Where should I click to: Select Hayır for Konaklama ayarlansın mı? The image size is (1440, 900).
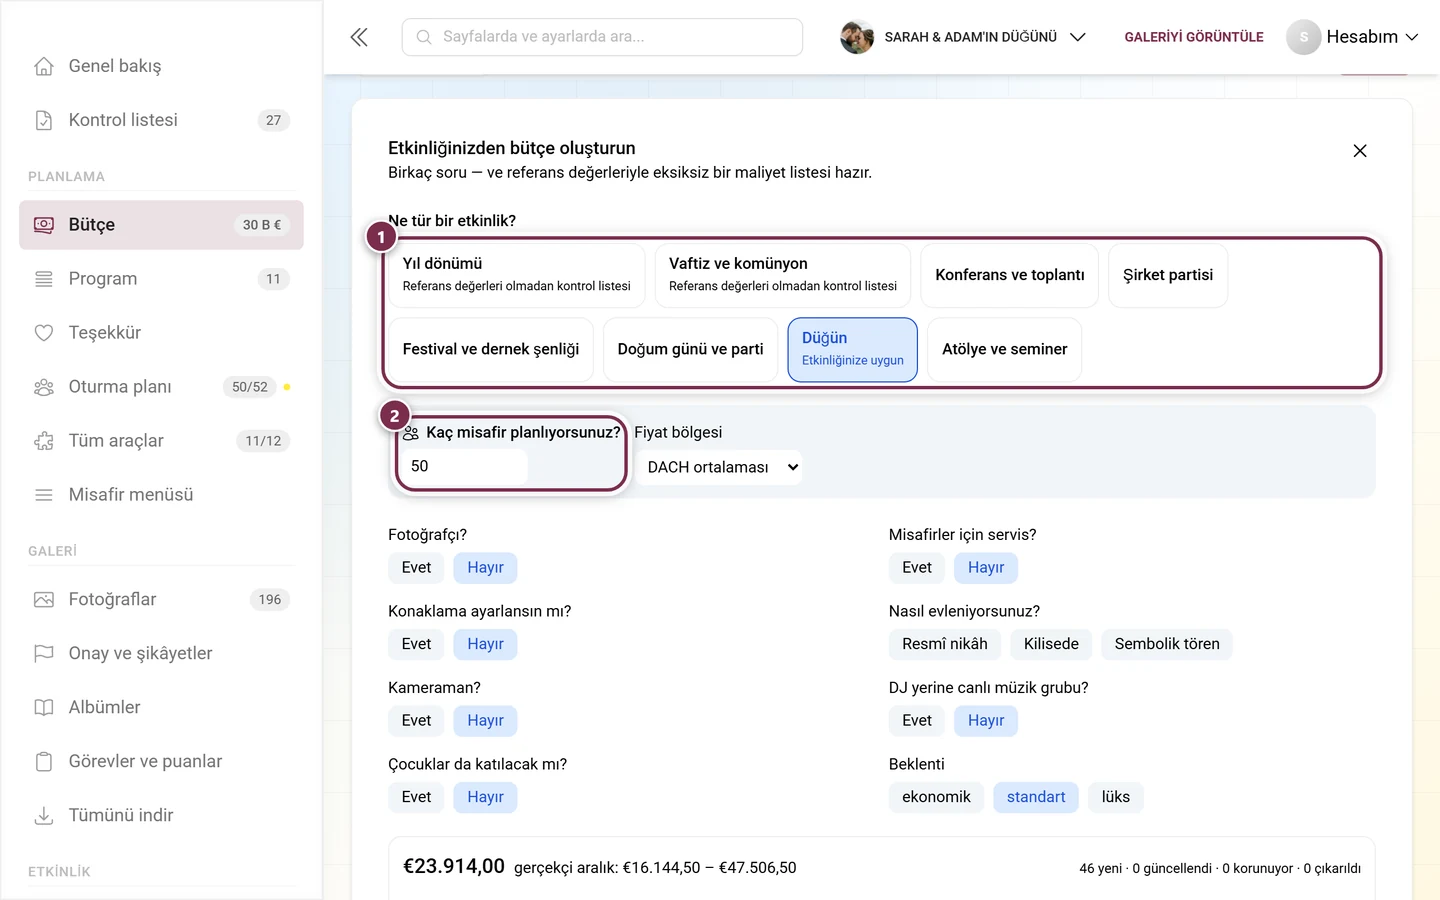[x=485, y=644]
